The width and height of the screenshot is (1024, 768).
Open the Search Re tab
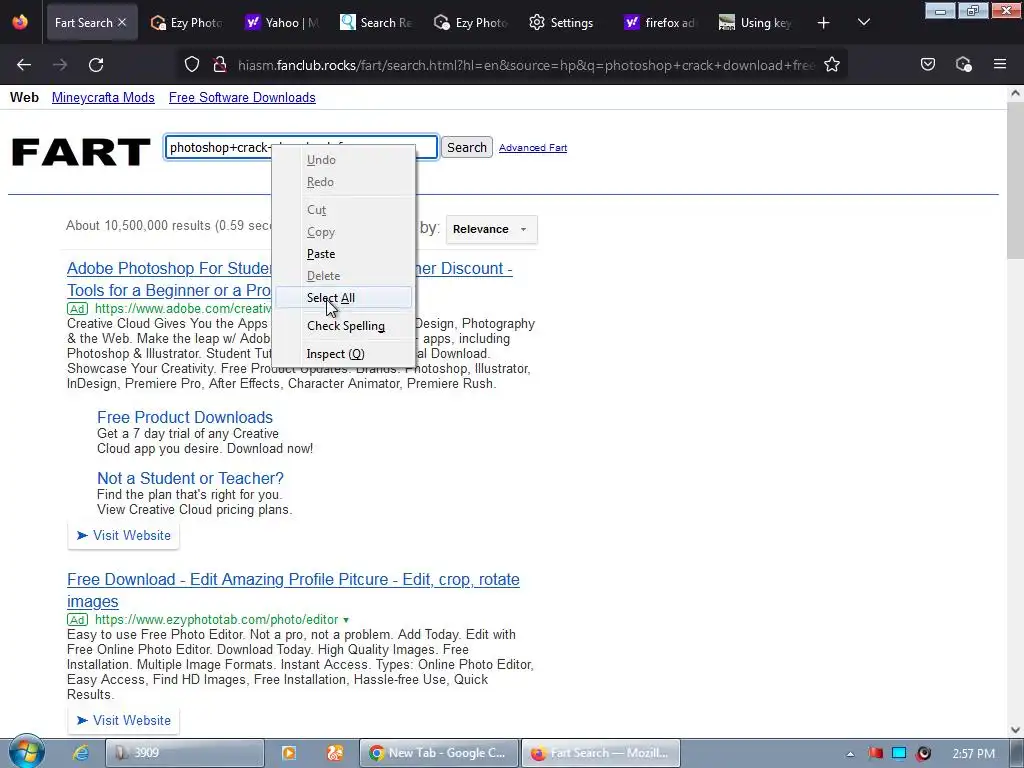[377, 23]
